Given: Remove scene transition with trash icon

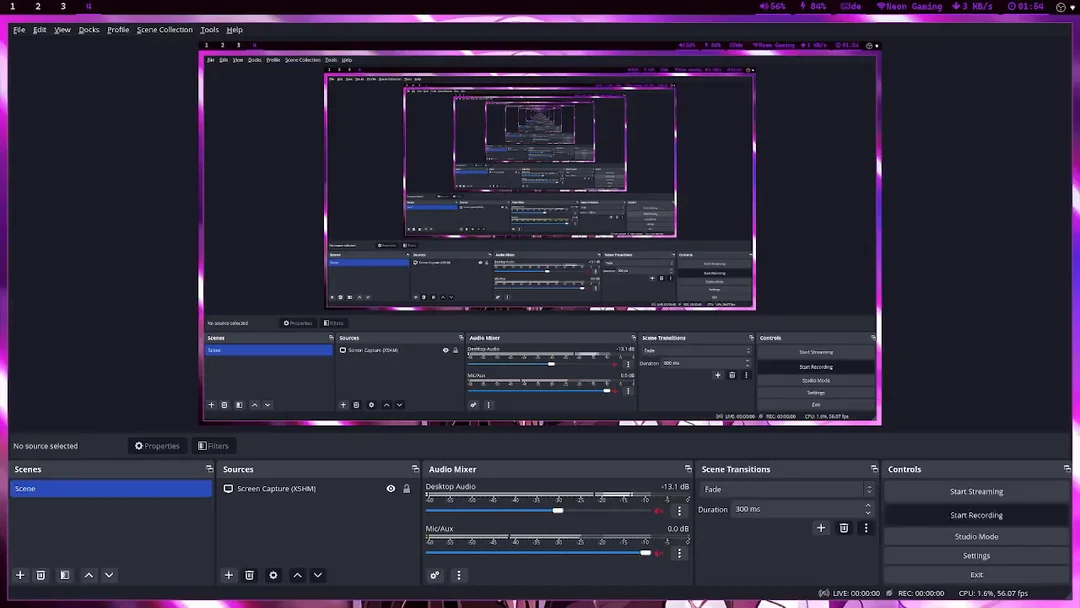Looking at the screenshot, I should 844,528.
